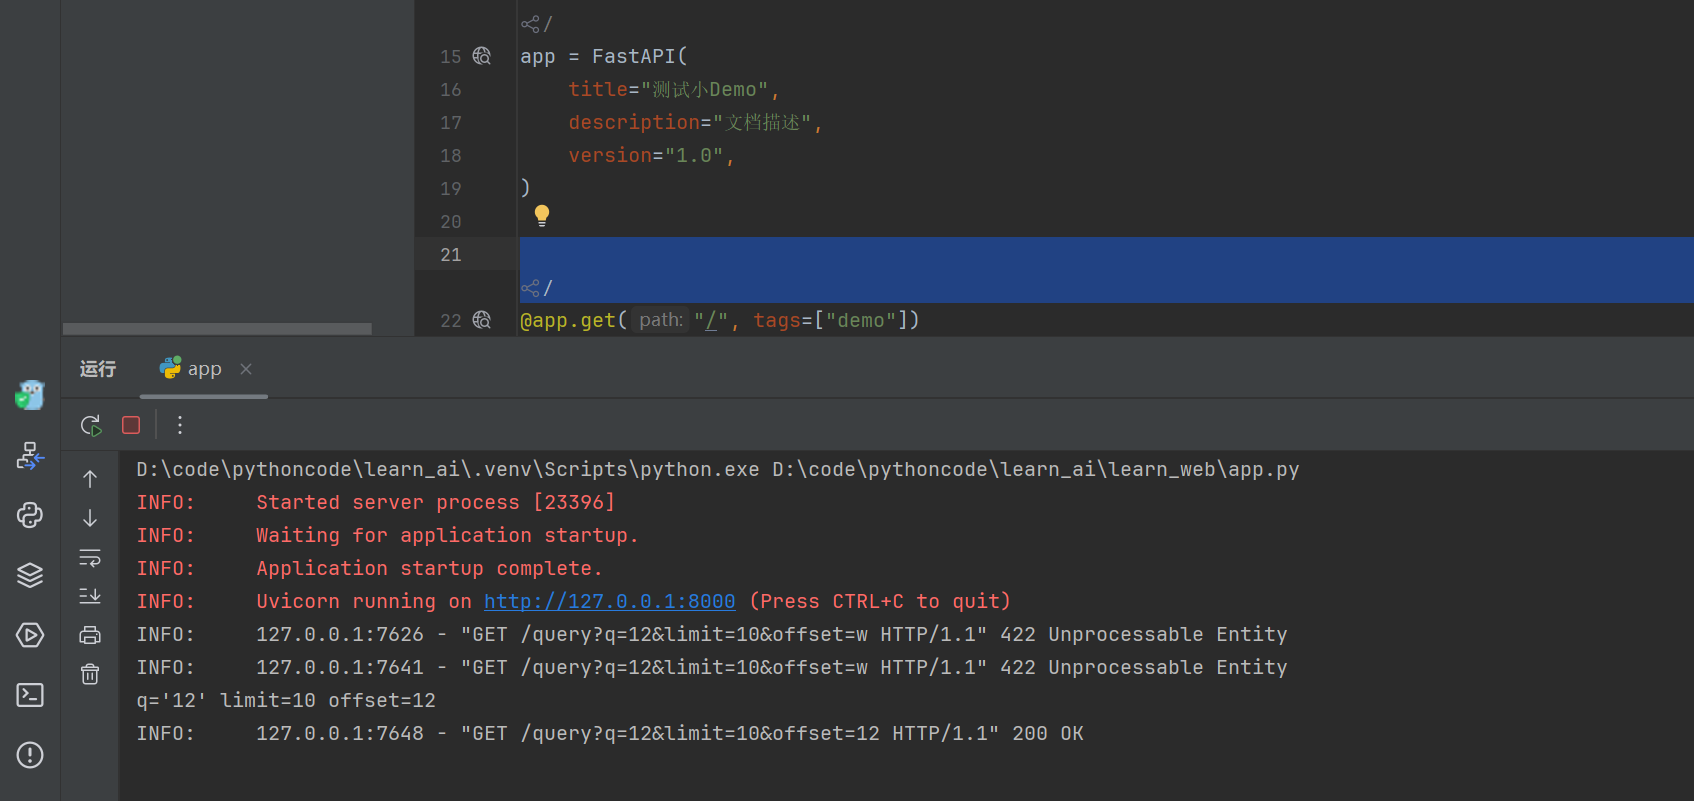Open the more options menu in run toolbar
The image size is (1694, 801).
tap(180, 425)
